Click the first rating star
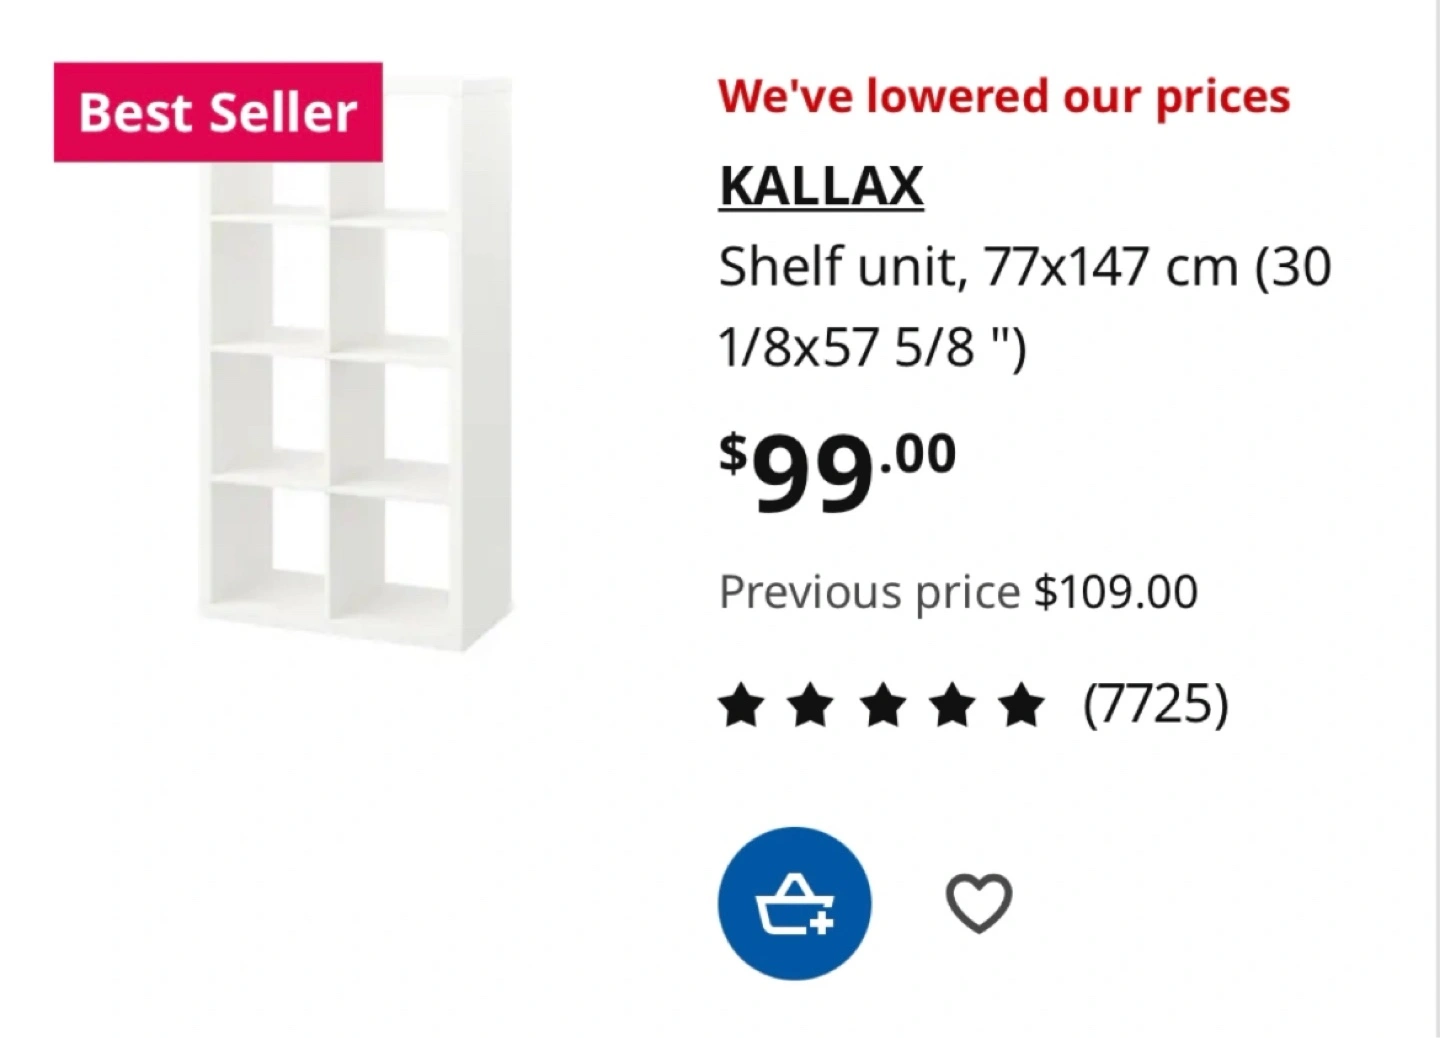Image resolution: width=1440 pixels, height=1038 pixels. [x=741, y=705]
